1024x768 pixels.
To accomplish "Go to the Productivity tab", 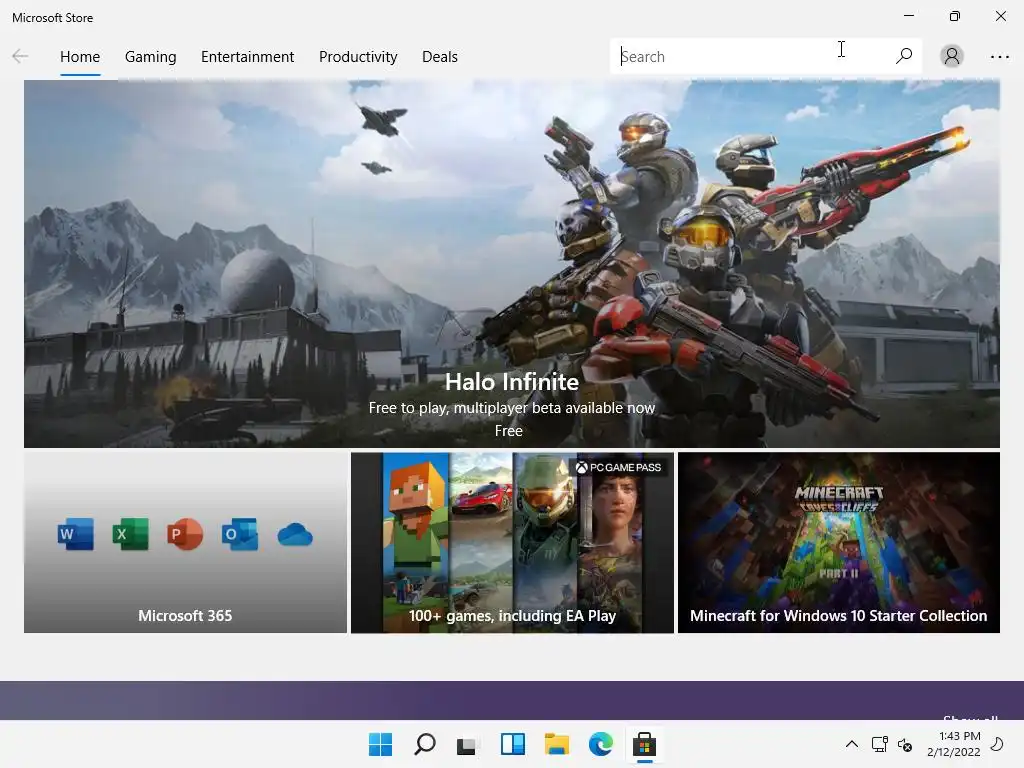I will click(x=358, y=57).
